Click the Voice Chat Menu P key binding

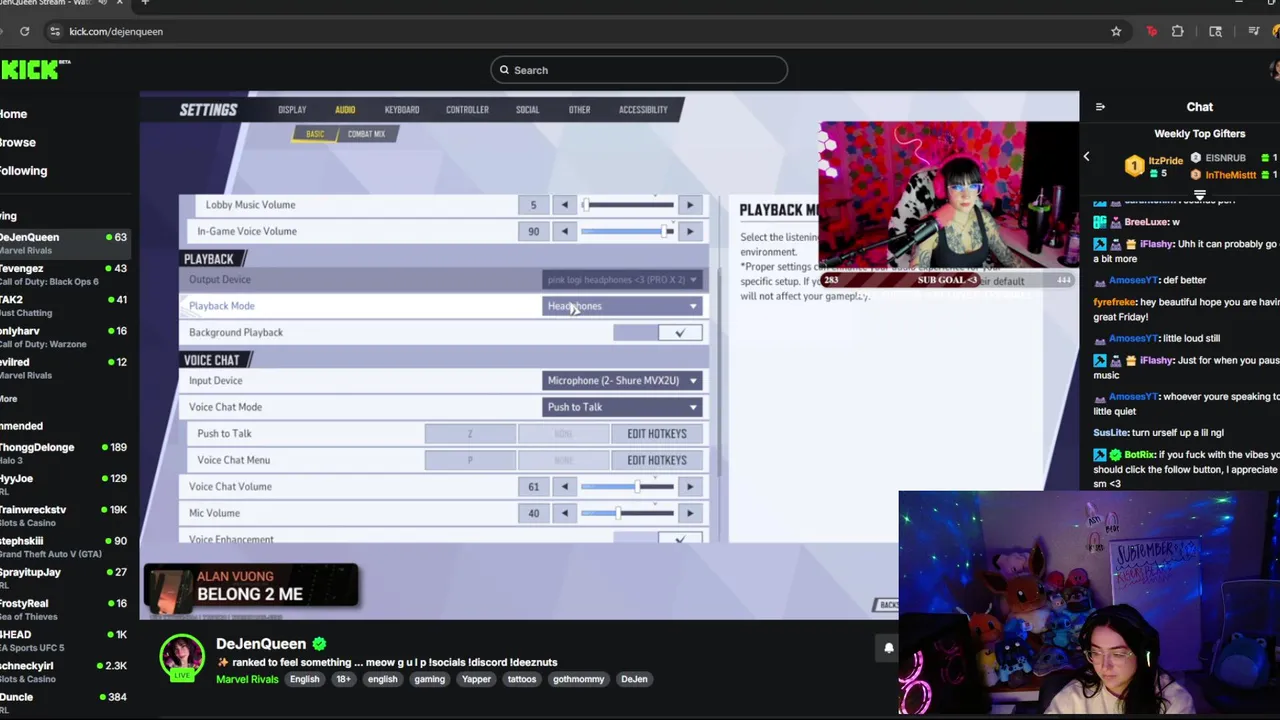pos(470,460)
